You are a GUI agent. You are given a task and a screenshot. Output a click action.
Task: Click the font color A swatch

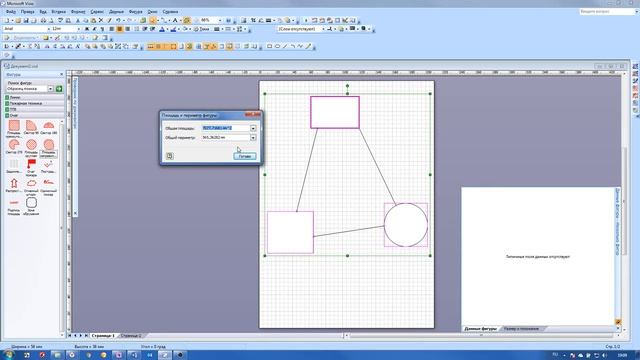pos(162,29)
